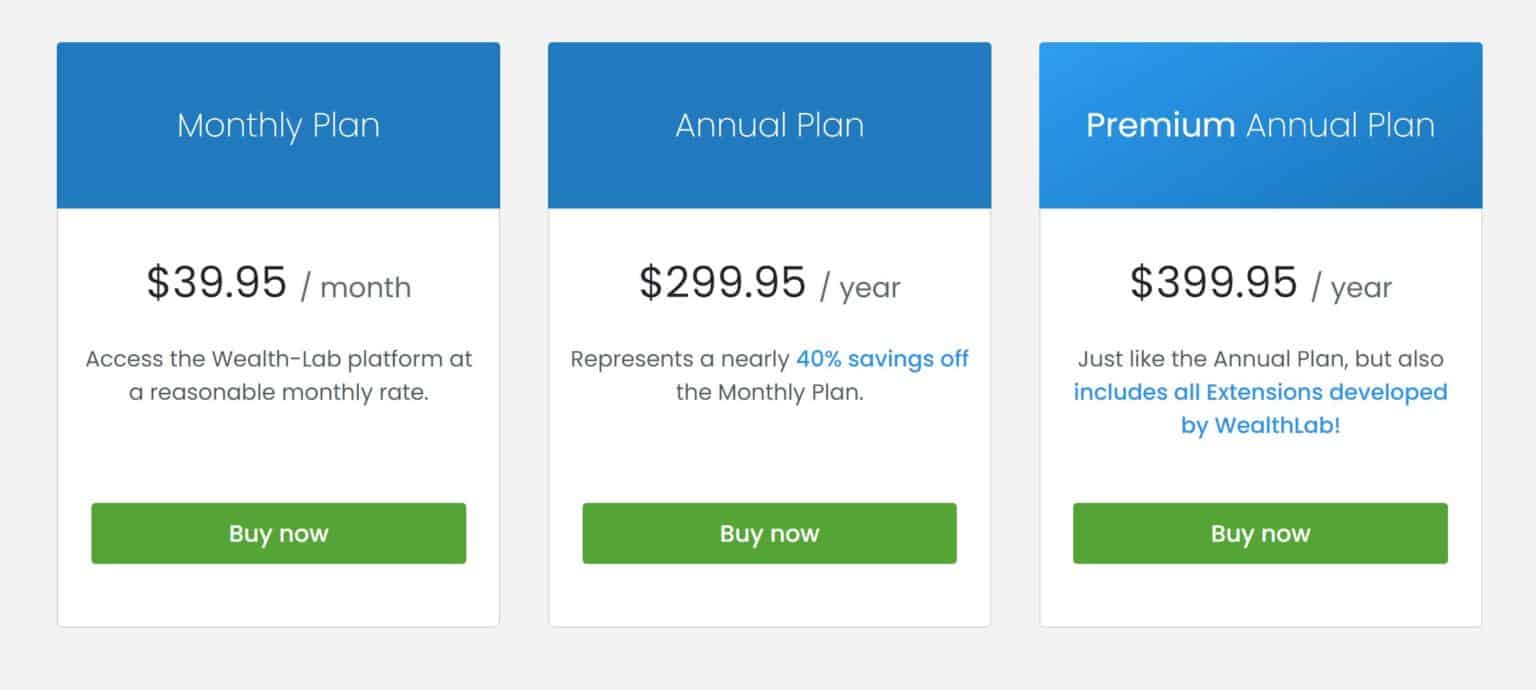Follow the "includes all Extensions developed" link
The image size is (1536, 690).
coord(1260,392)
